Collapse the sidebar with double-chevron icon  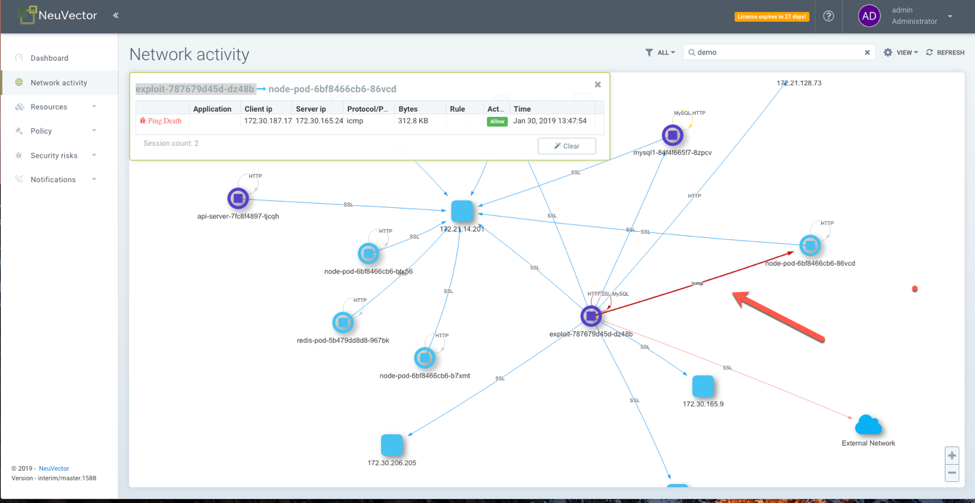click(x=116, y=16)
